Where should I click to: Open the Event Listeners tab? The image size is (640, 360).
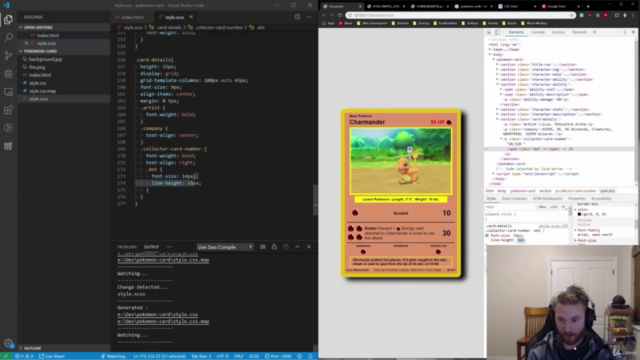[514, 199]
